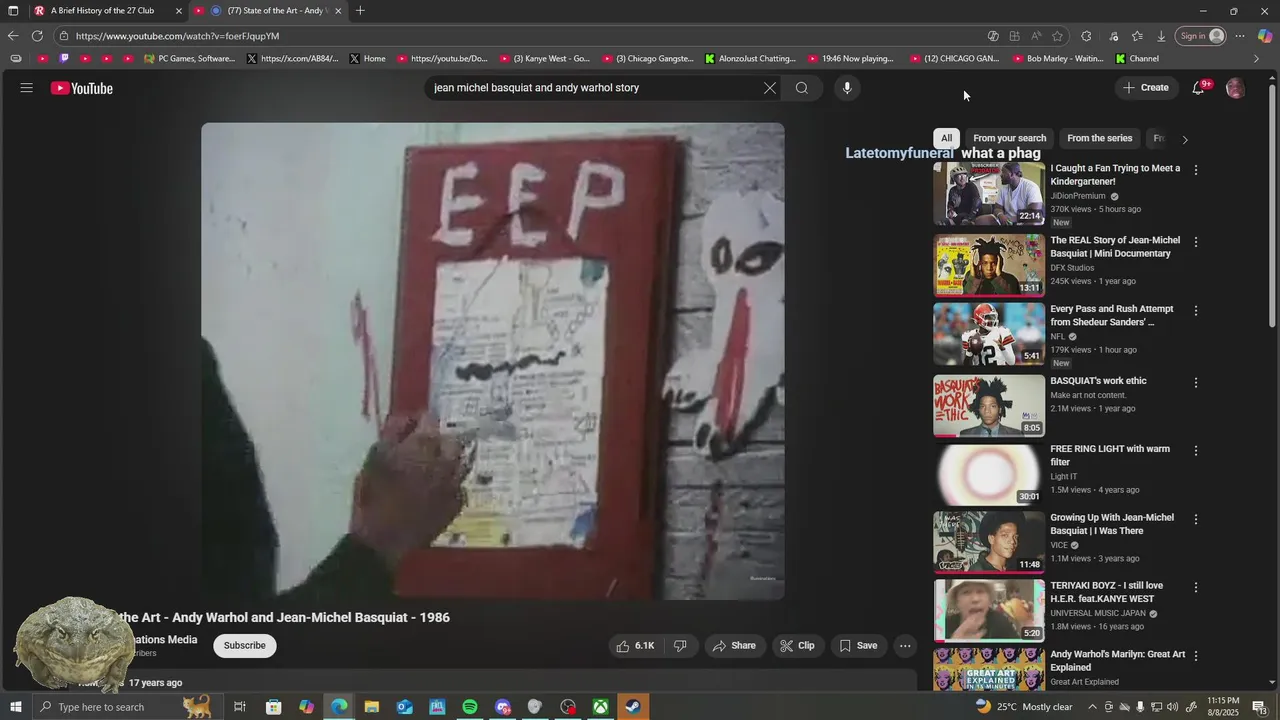1280x720 pixels.
Task: Open DFX Studios channel link
Action: pyautogui.click(x=1072, y=268)
